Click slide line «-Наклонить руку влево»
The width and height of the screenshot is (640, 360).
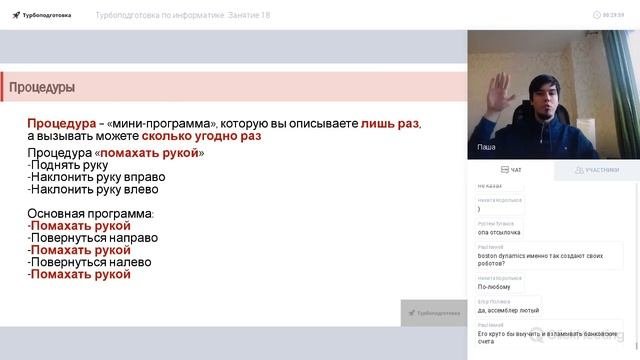click(93, 189)
